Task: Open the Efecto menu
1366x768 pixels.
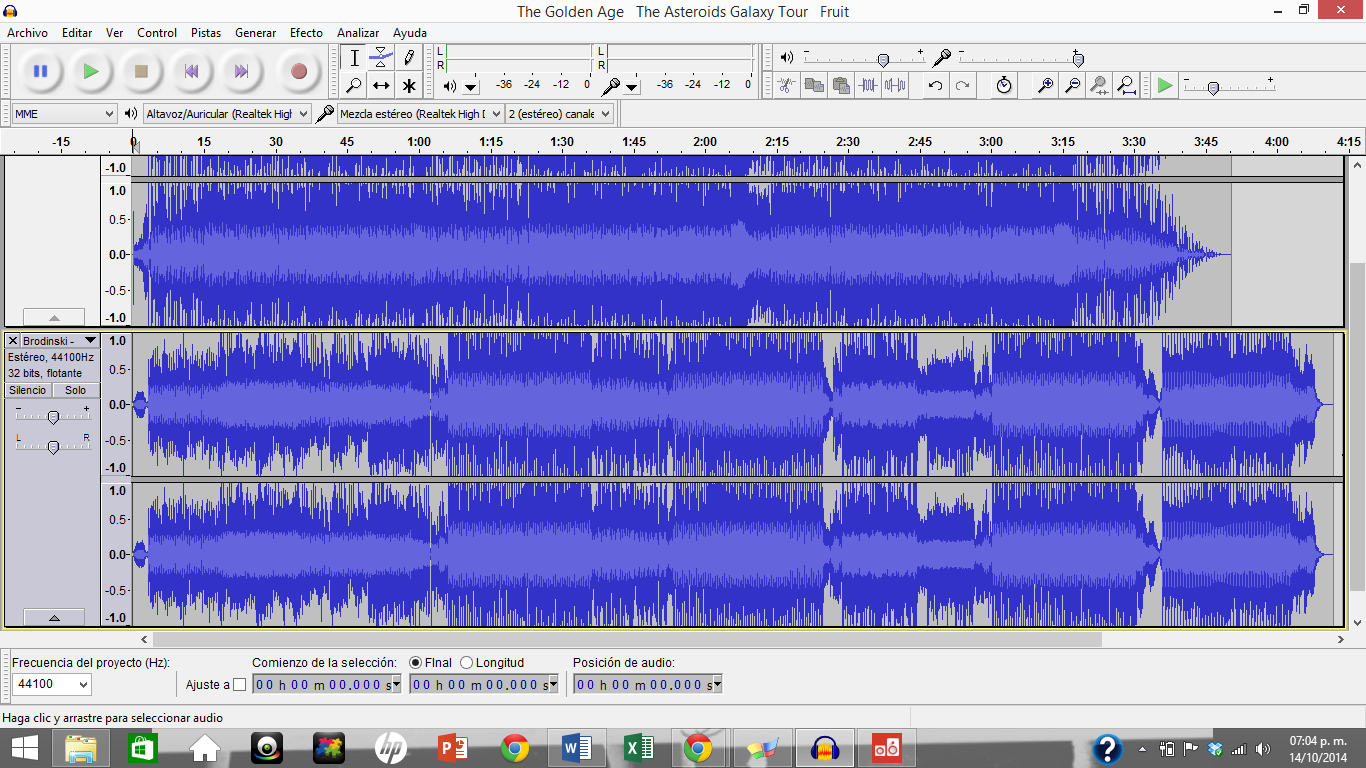Action: pyautogui.click(x=306, y=33)
